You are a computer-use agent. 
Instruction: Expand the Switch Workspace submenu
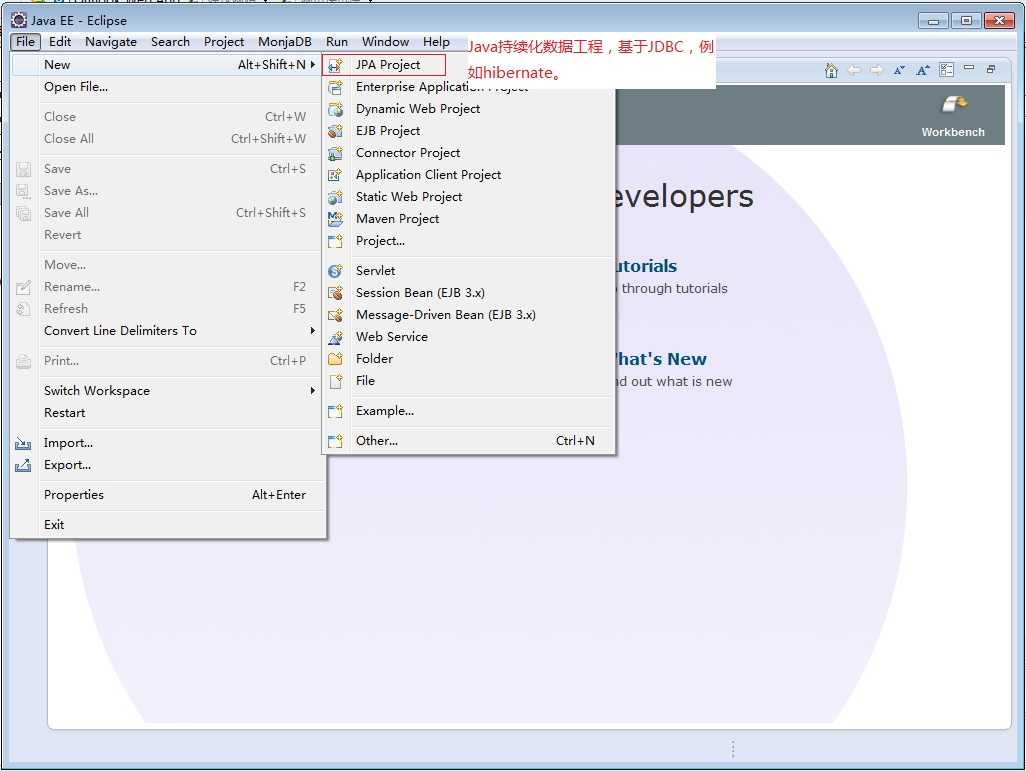tap(313, 391)
